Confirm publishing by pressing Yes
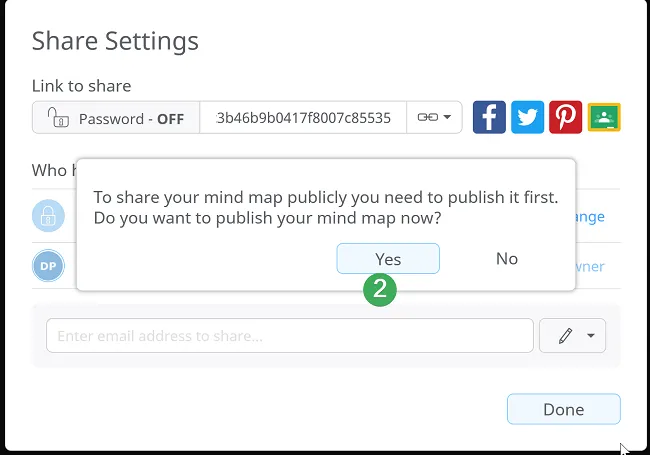Image resolution: width=650 pixels, height=455 pixels. [x=388, y=259]
